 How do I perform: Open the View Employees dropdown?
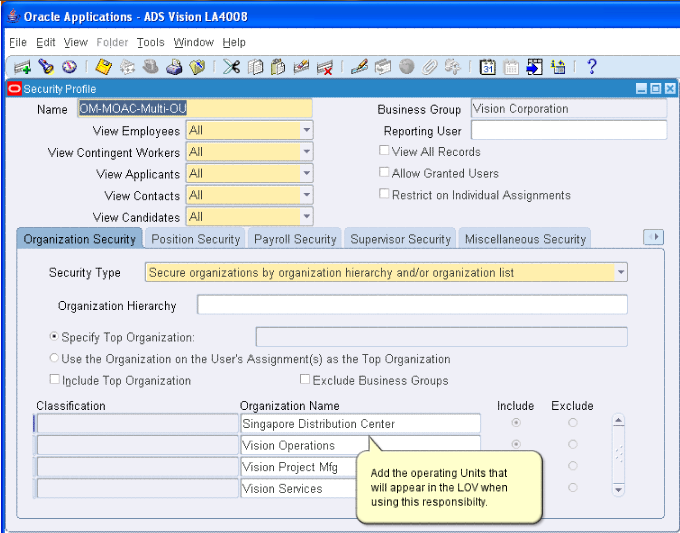(307, 130)
